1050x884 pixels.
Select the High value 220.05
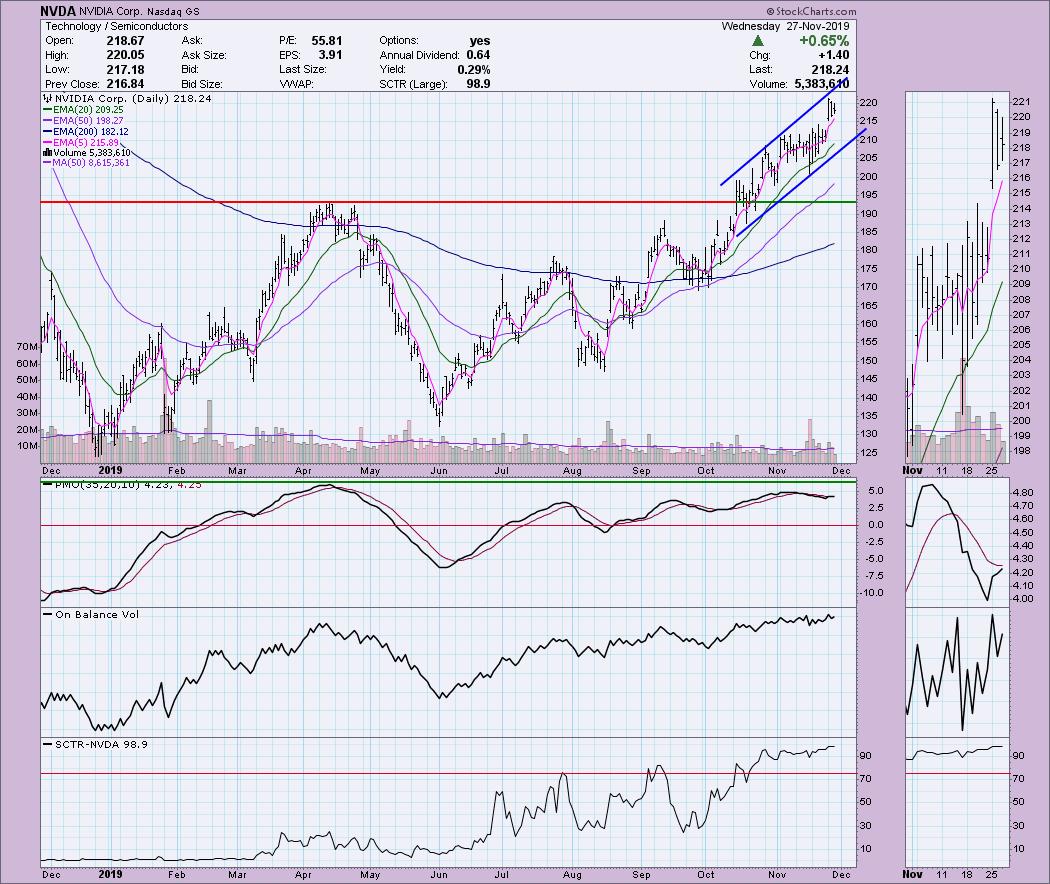pos(125,55)
